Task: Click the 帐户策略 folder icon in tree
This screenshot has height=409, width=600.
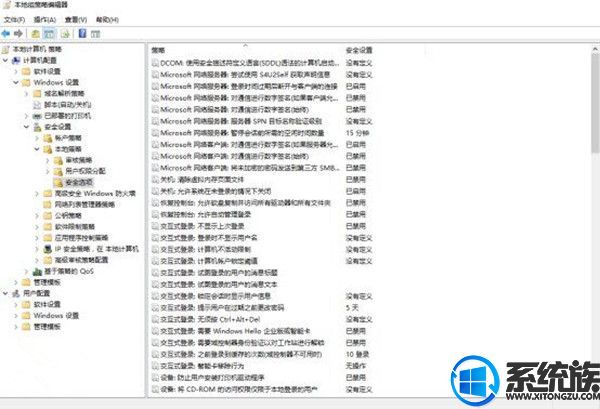Action: point(47,138)
